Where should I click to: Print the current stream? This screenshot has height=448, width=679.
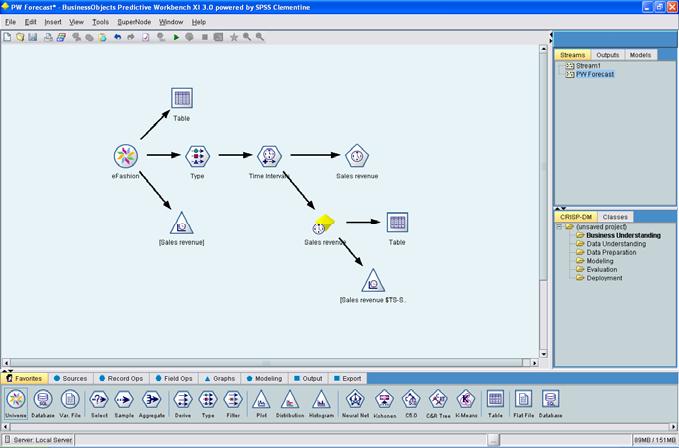pyautogui.click(x=48, y=37)
